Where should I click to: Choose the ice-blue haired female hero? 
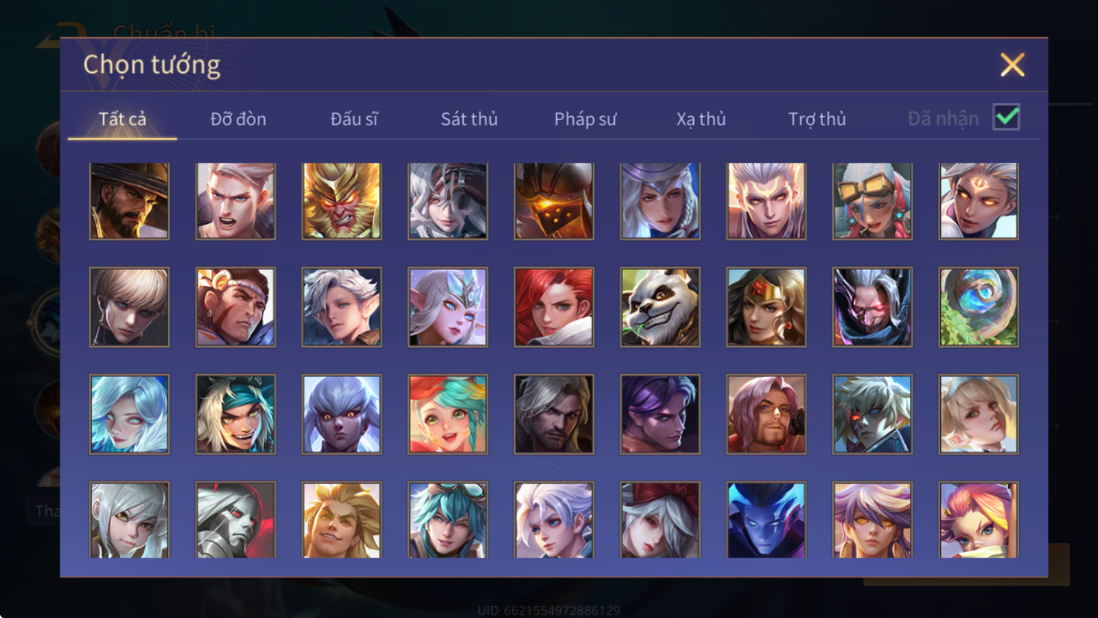pyautogui.click(x=130, y=414)
